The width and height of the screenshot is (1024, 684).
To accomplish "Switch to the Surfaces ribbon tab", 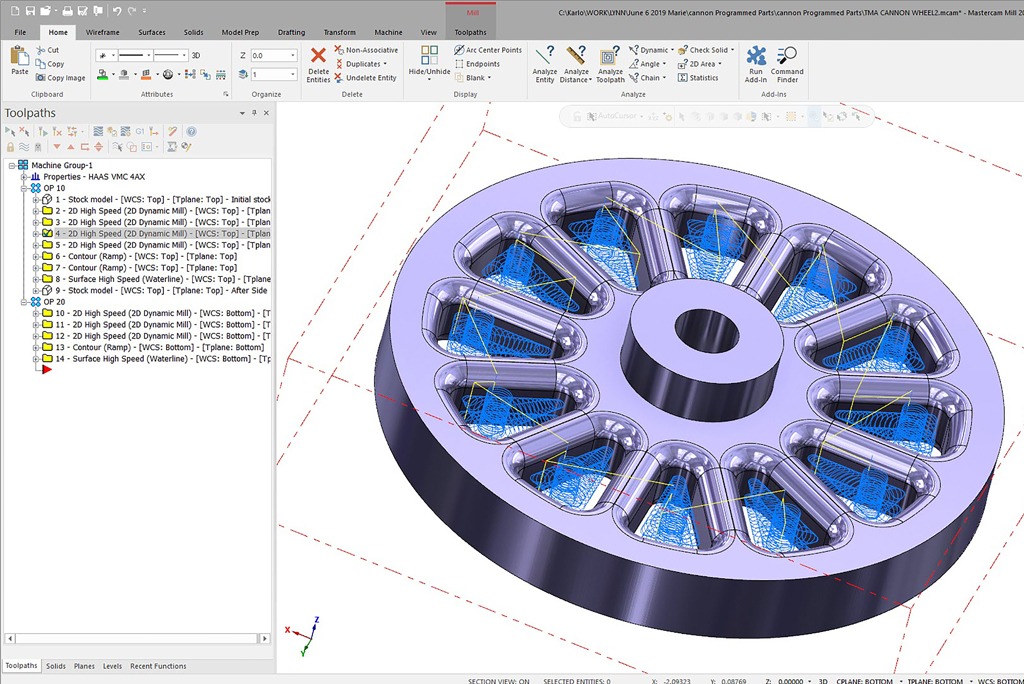I will click(152, 32).
